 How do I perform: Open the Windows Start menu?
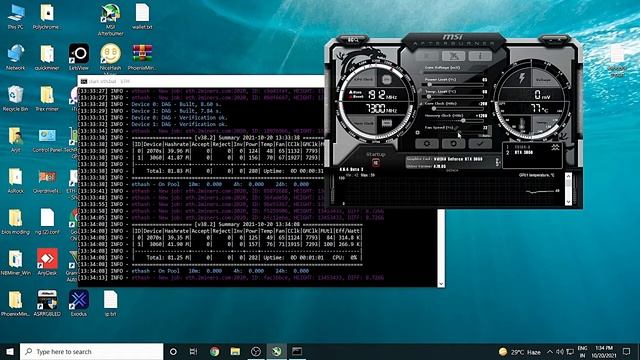click(10, 351)
